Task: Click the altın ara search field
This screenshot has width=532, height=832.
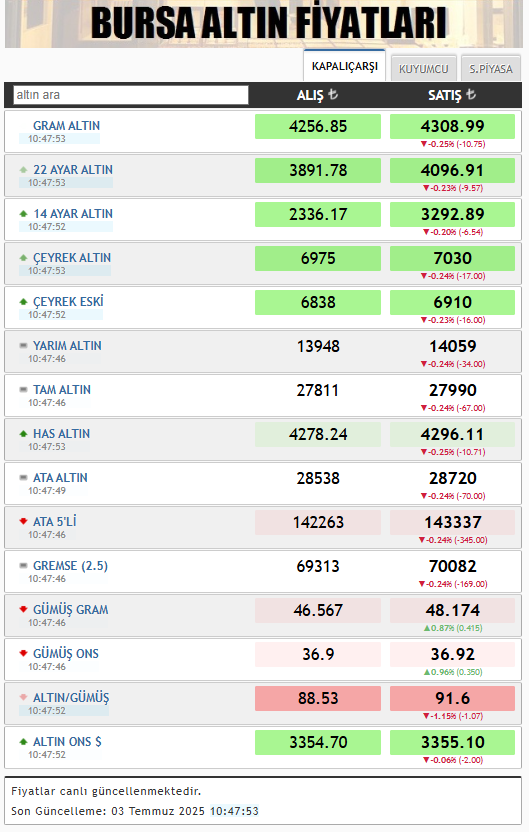Action: coord(131,95)
